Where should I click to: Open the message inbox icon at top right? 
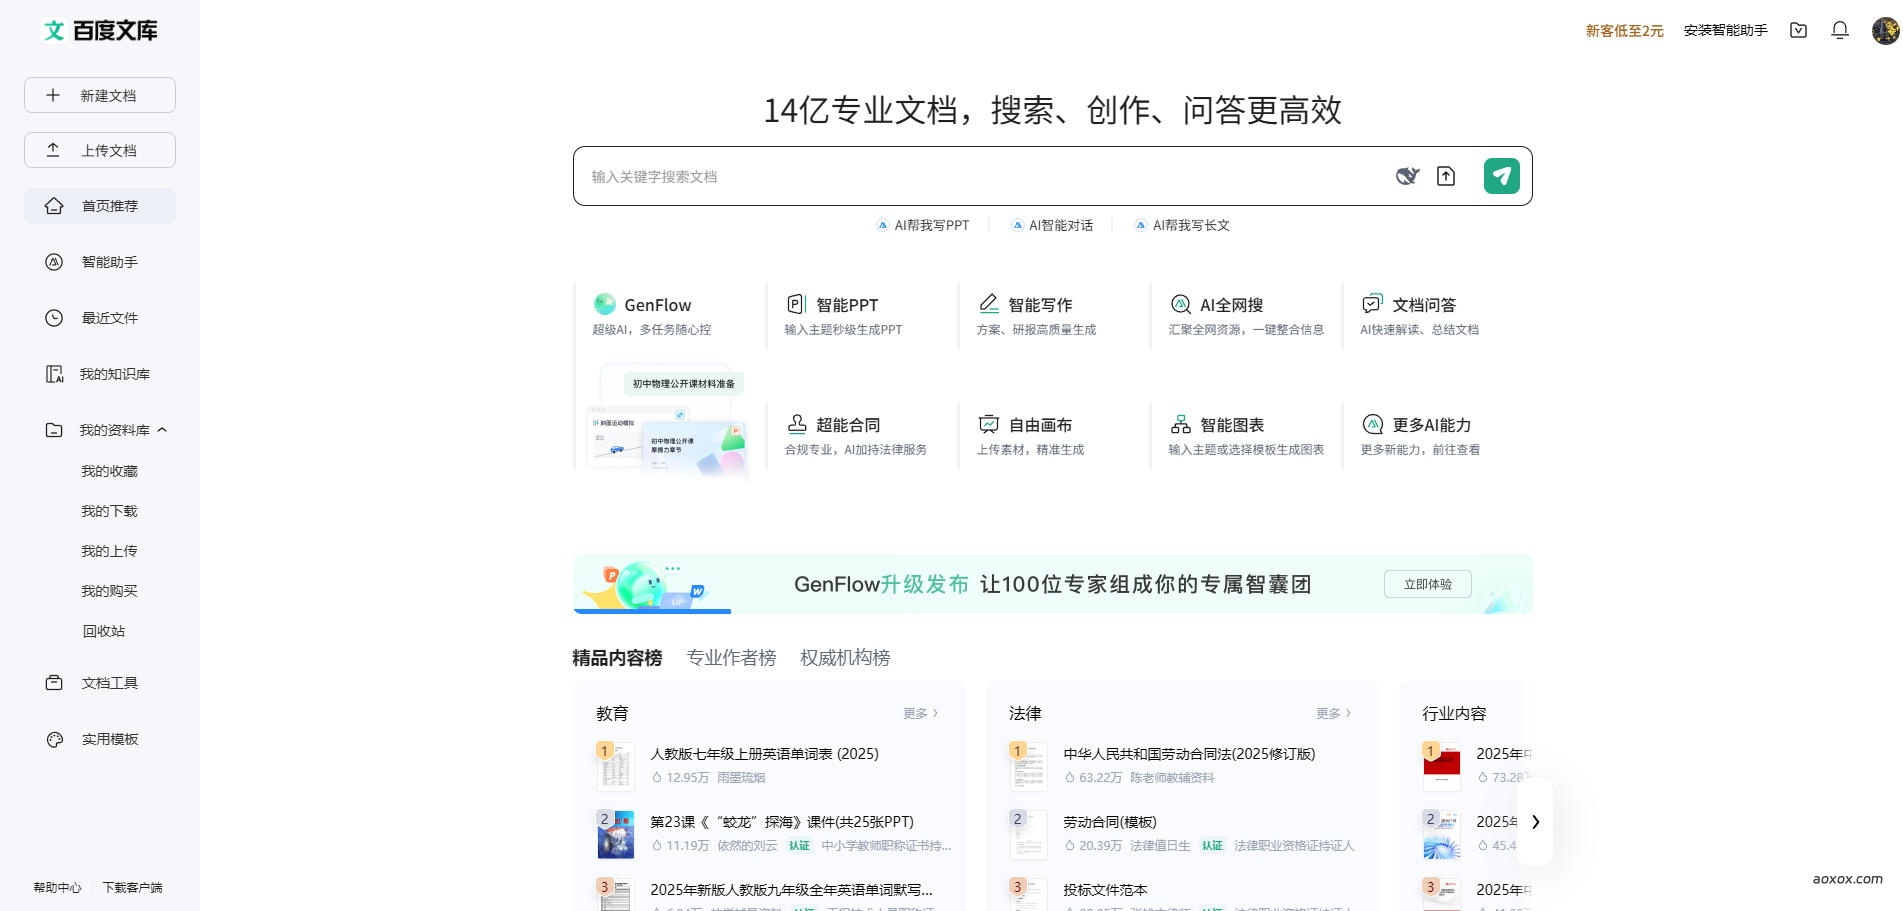(x=1798, y=30)
